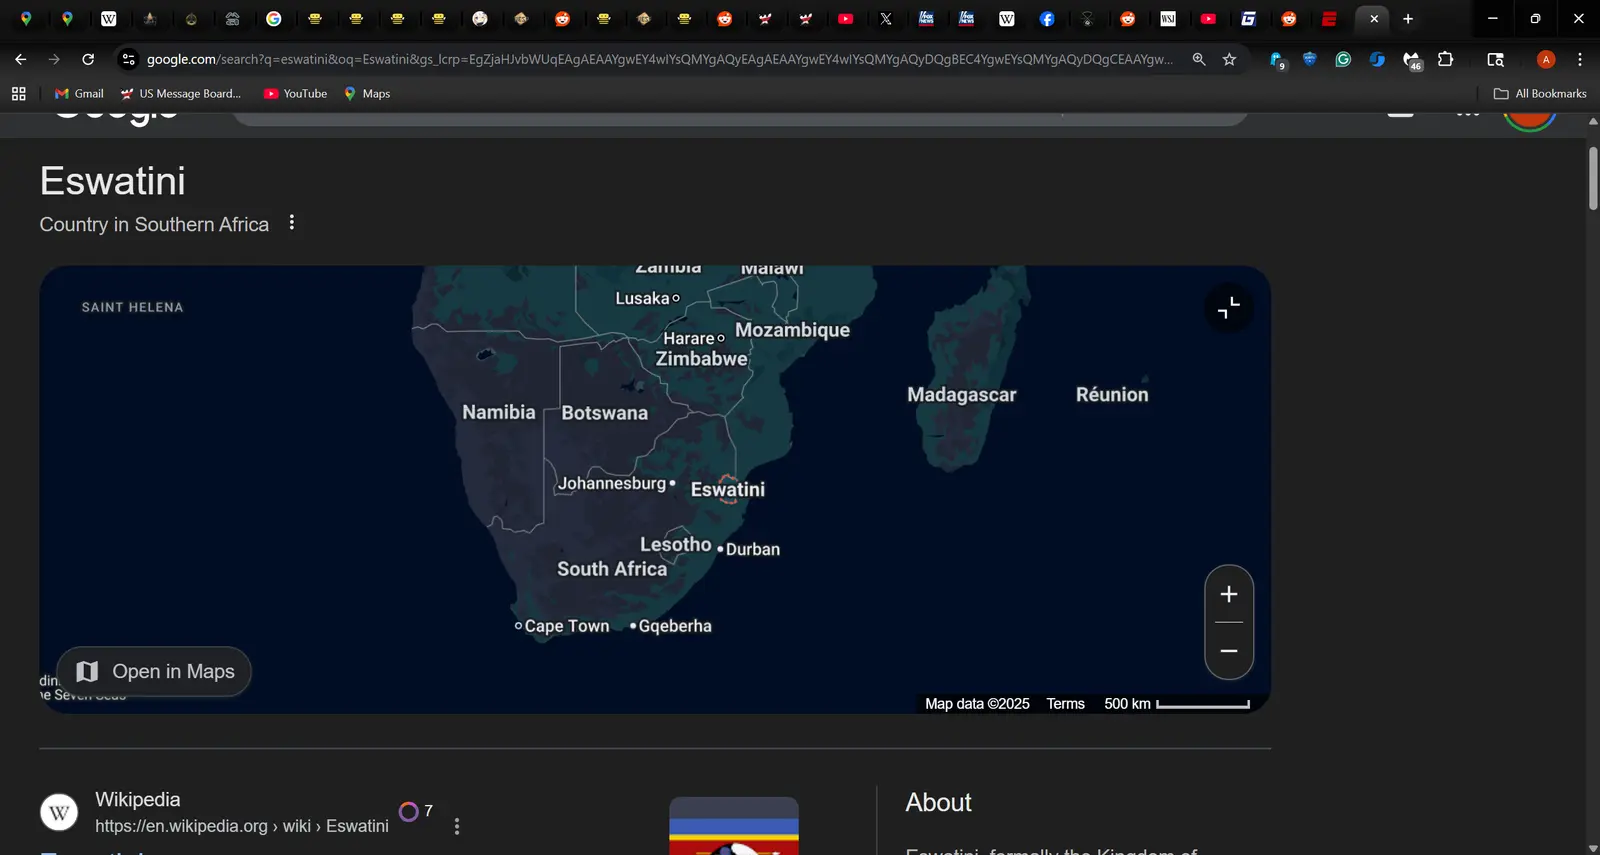Click the scrollbar down arrow
Screen dimensions: 1600x855
(x=1593, y=847)
